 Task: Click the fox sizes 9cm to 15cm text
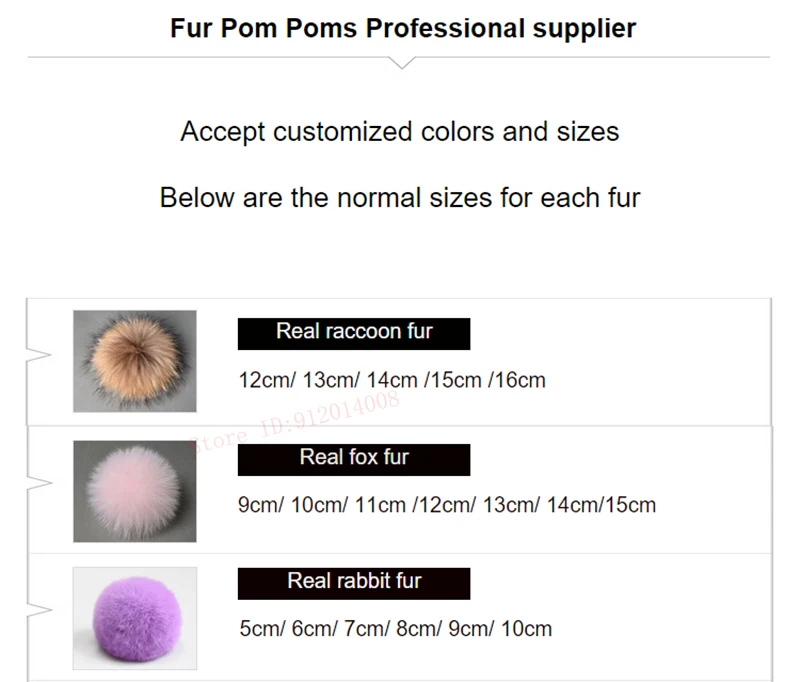(x=446, y=505)
